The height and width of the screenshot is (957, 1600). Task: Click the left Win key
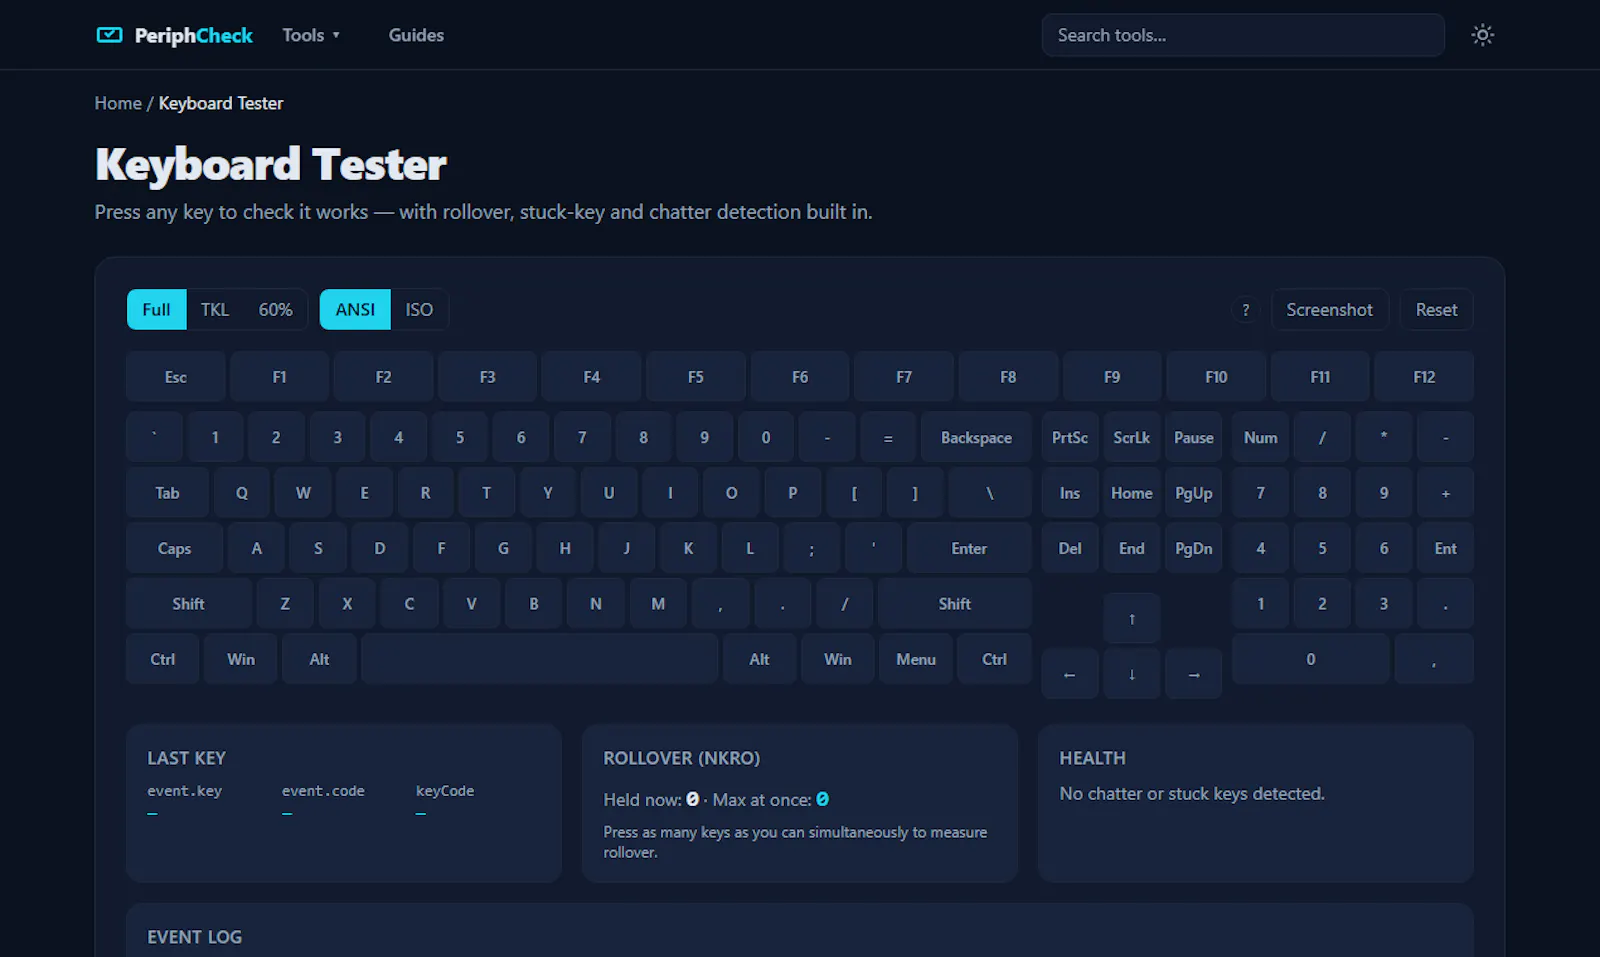click(x=241, y=660)
